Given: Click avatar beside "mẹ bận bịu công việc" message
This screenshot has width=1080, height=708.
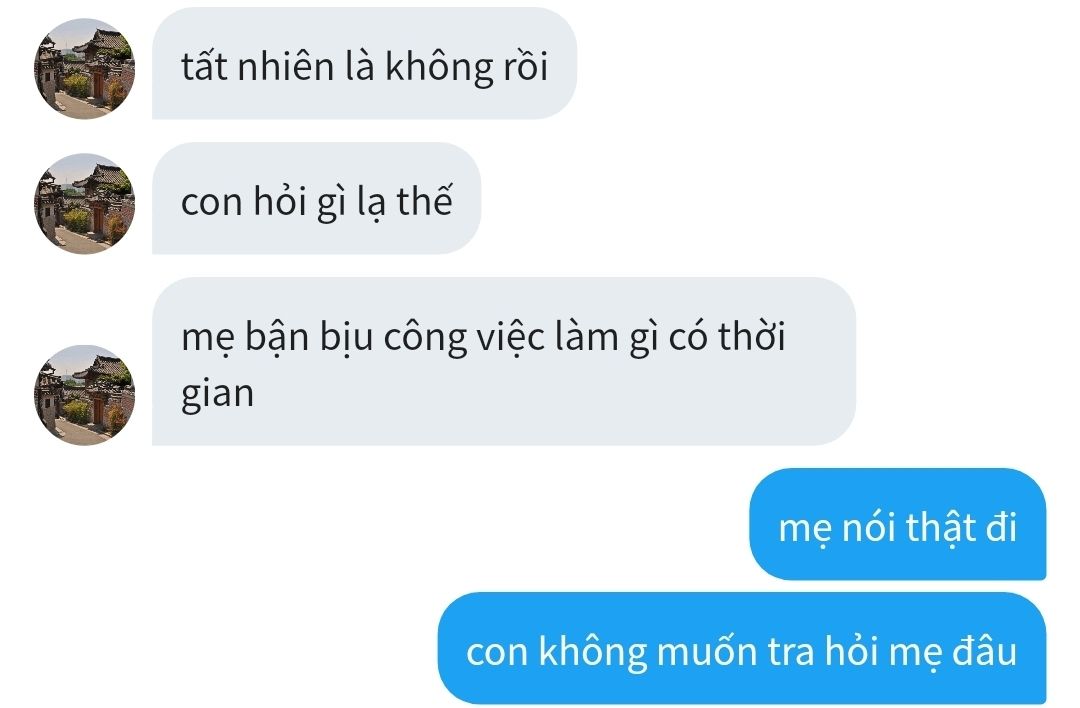Looking at the screenshot, I should point(84,395).
